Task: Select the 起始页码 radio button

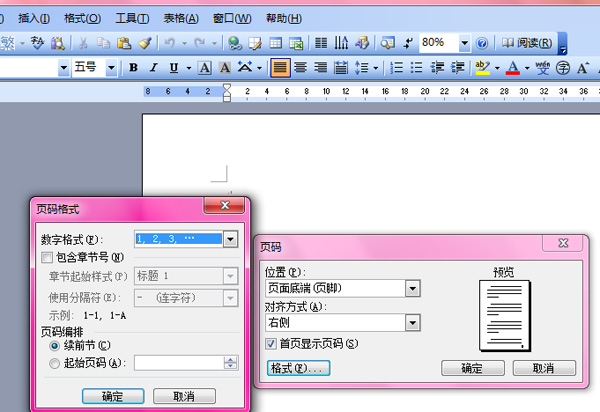Action: pyautogui.click(x=55, y=363)
